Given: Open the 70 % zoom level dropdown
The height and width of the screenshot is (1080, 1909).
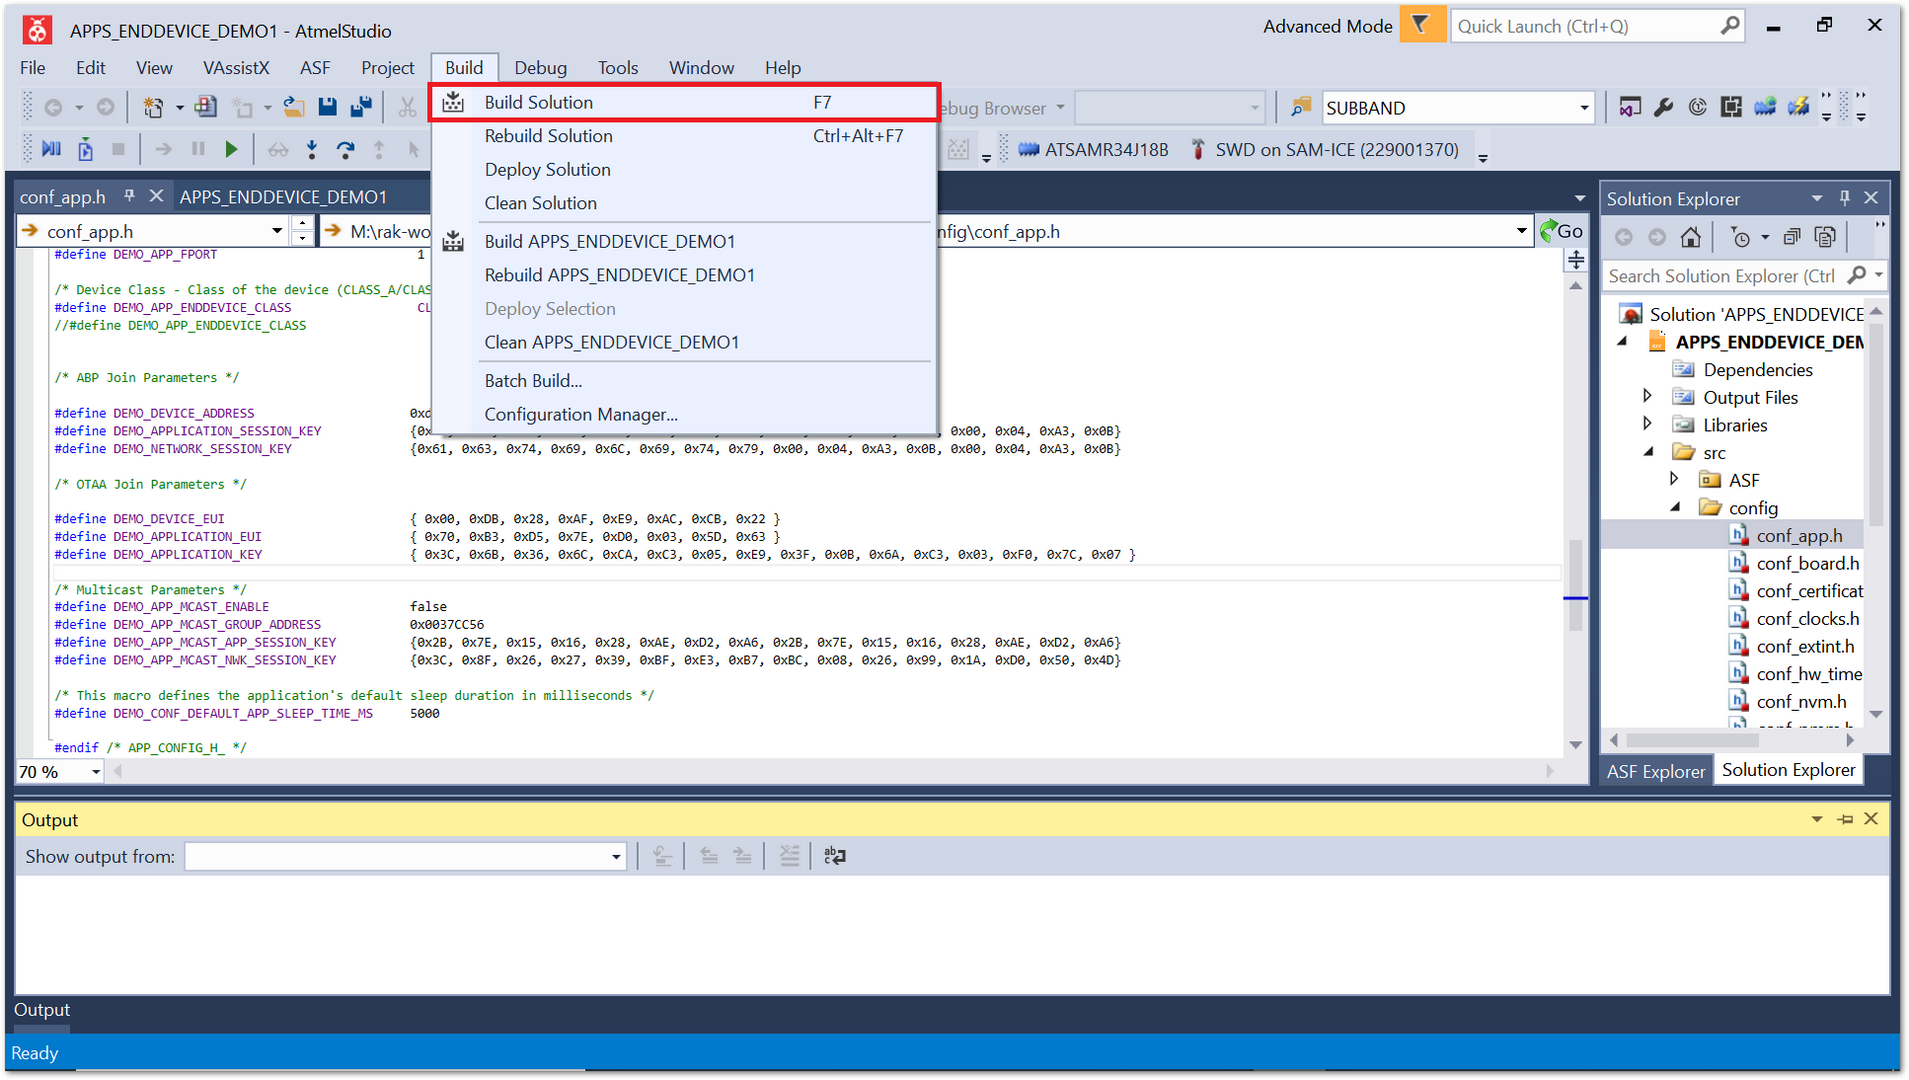Looking at the screenshot, I should (x=96, y=772).
